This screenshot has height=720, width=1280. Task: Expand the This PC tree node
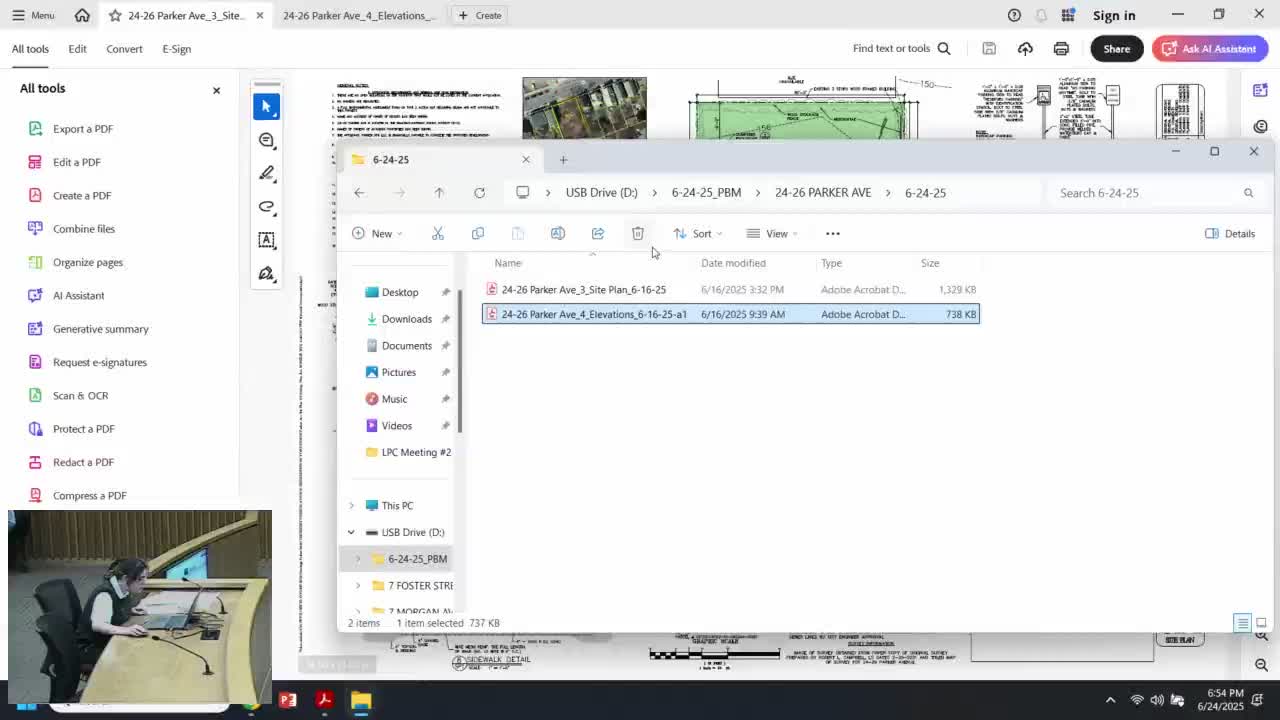click(x=351, y=506)
